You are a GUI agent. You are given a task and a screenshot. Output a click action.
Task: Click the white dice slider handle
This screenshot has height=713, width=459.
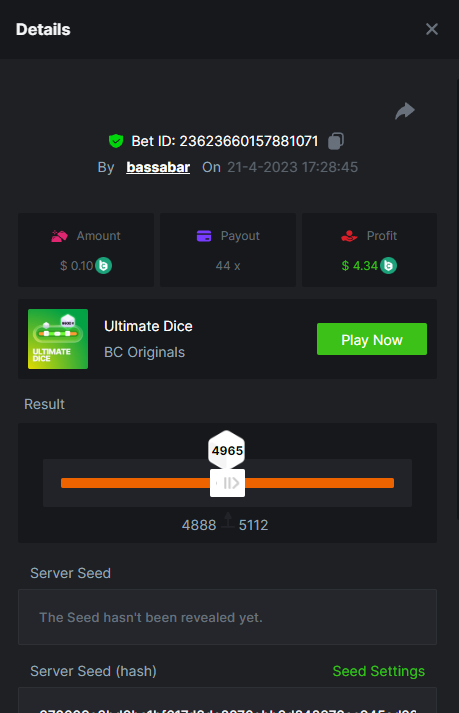coord(227,483)
